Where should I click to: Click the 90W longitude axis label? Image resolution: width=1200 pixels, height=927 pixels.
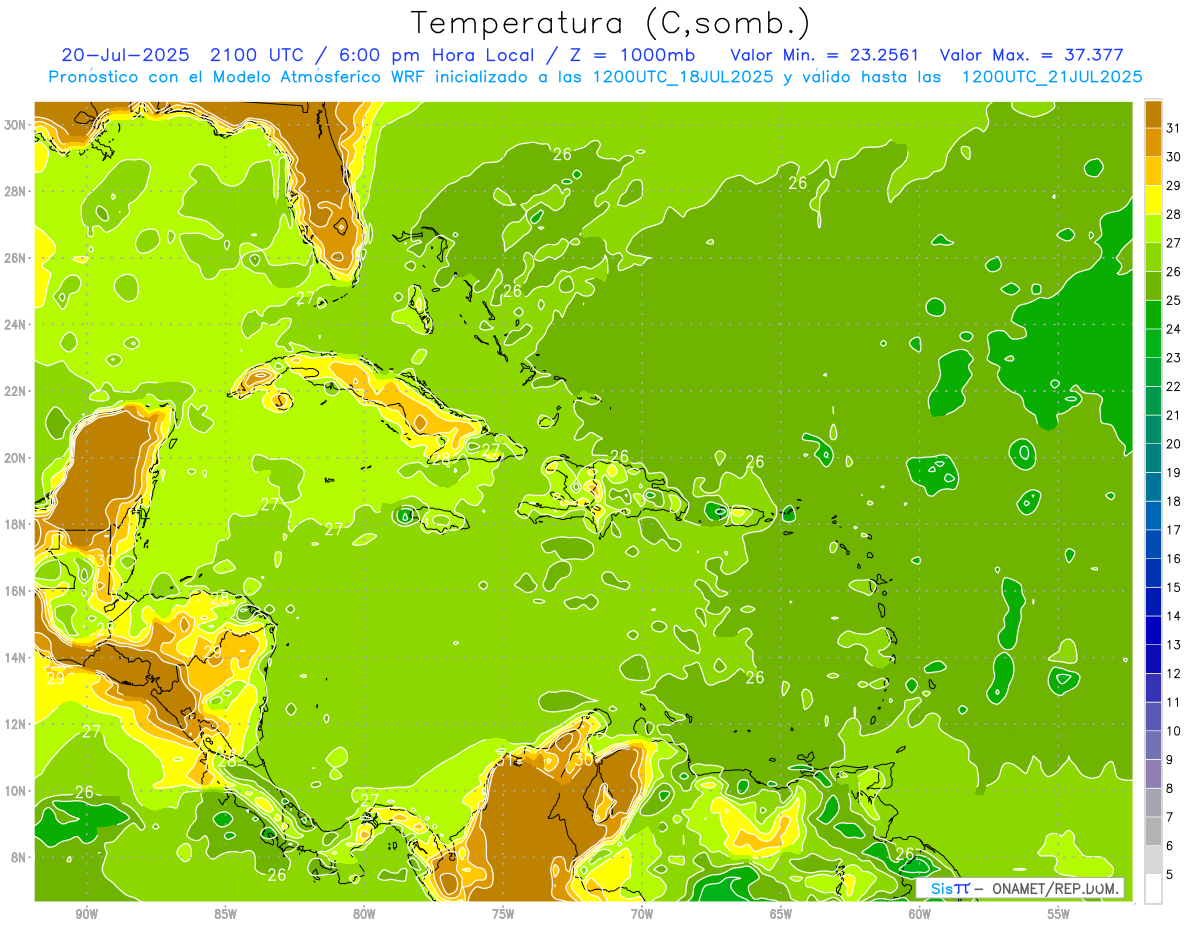(x=86, y=913)
